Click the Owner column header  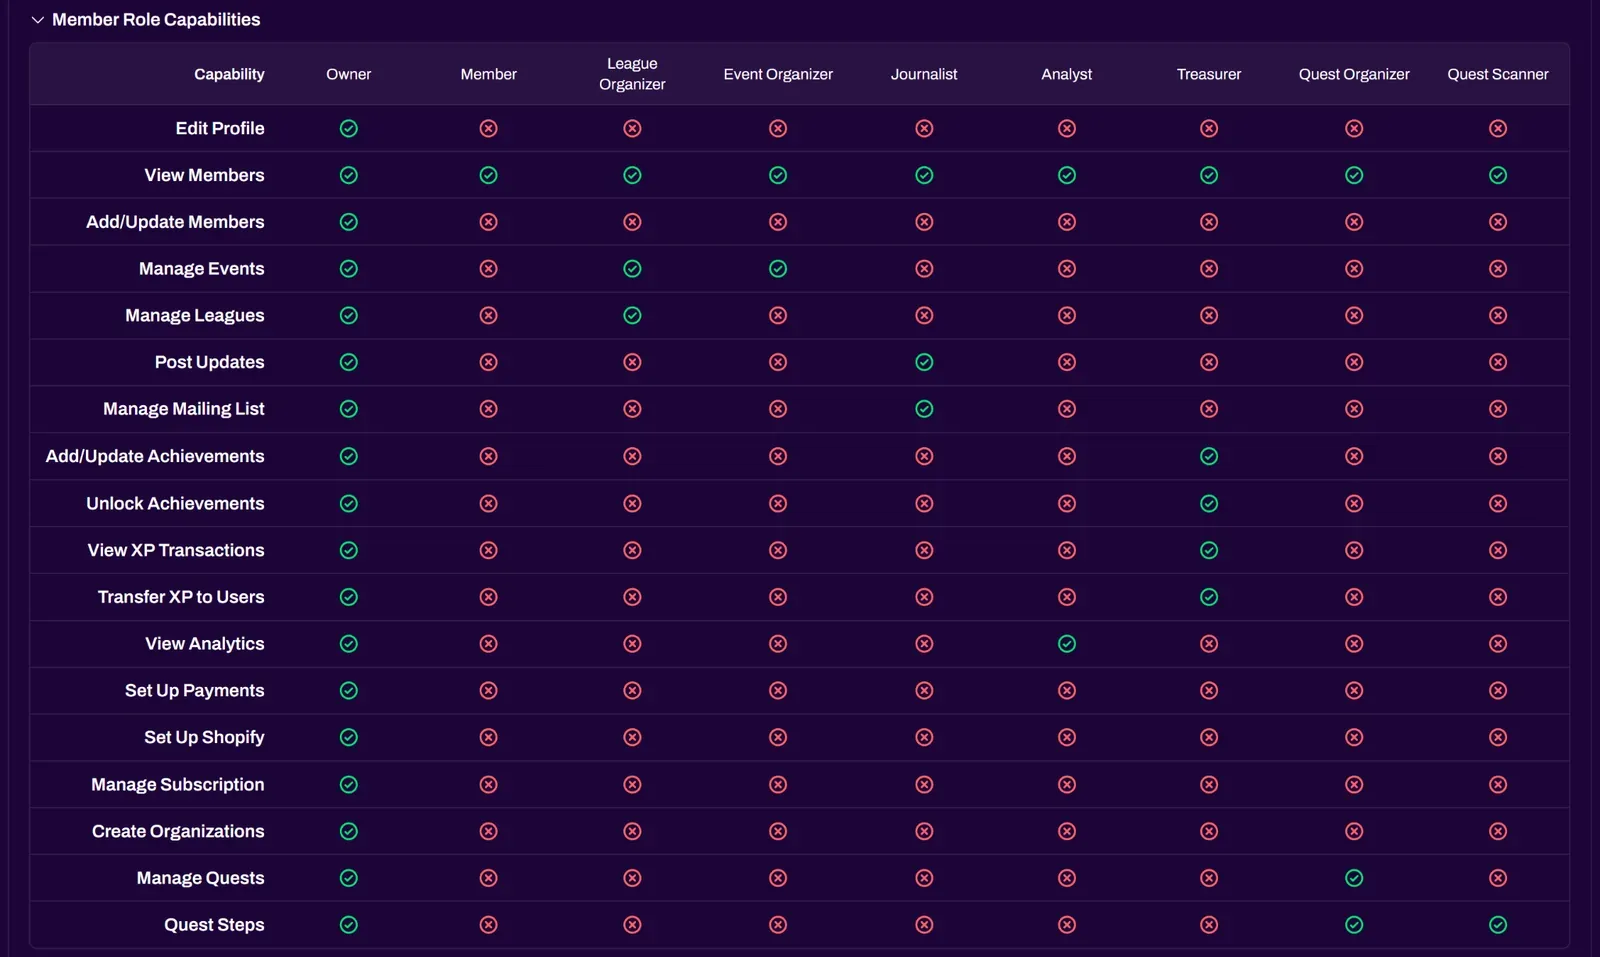[x=349, y=74]
